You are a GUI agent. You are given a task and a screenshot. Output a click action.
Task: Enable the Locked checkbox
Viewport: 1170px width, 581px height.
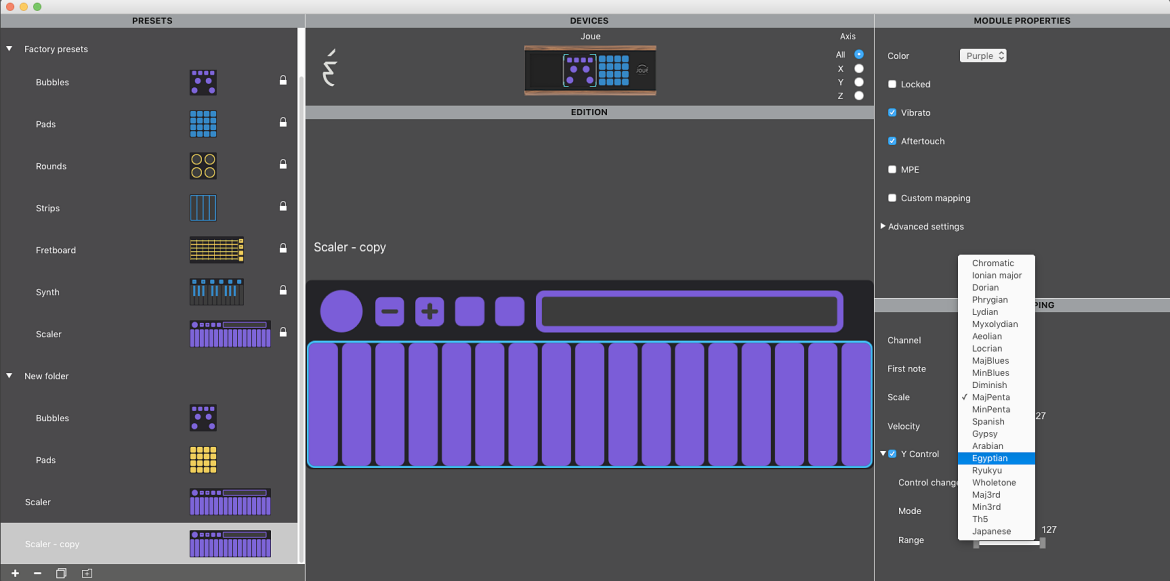(892, 84)
